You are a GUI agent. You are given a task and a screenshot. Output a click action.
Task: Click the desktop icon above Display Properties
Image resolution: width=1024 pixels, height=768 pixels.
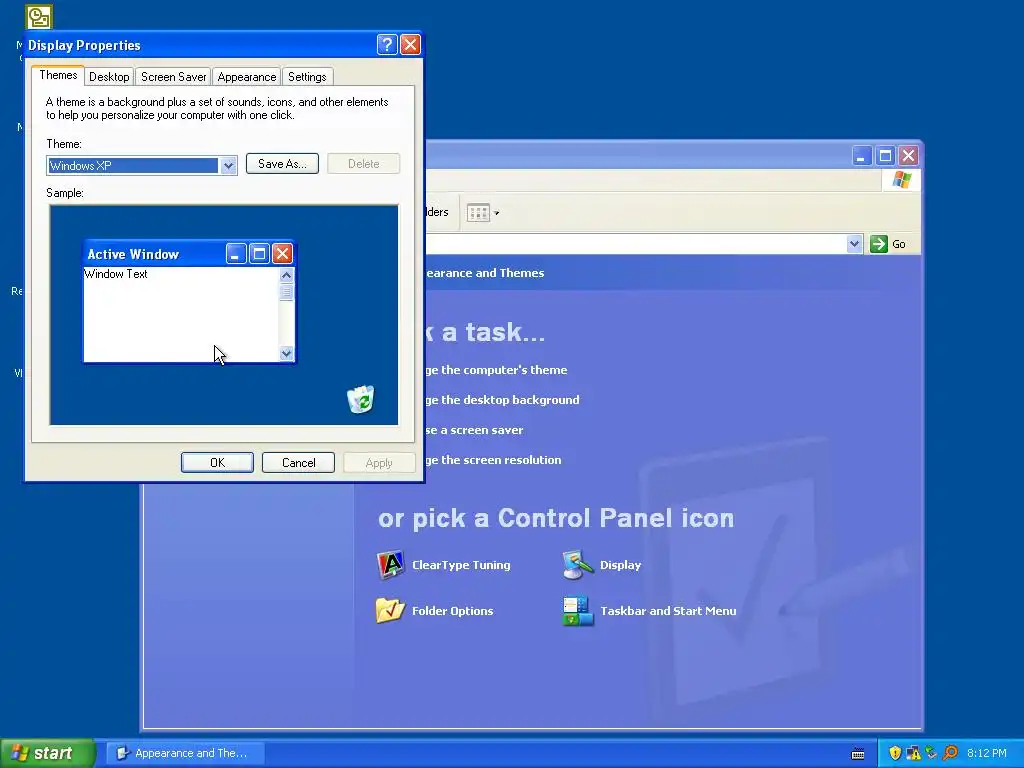pyautogui.click(x=39, y=16)
